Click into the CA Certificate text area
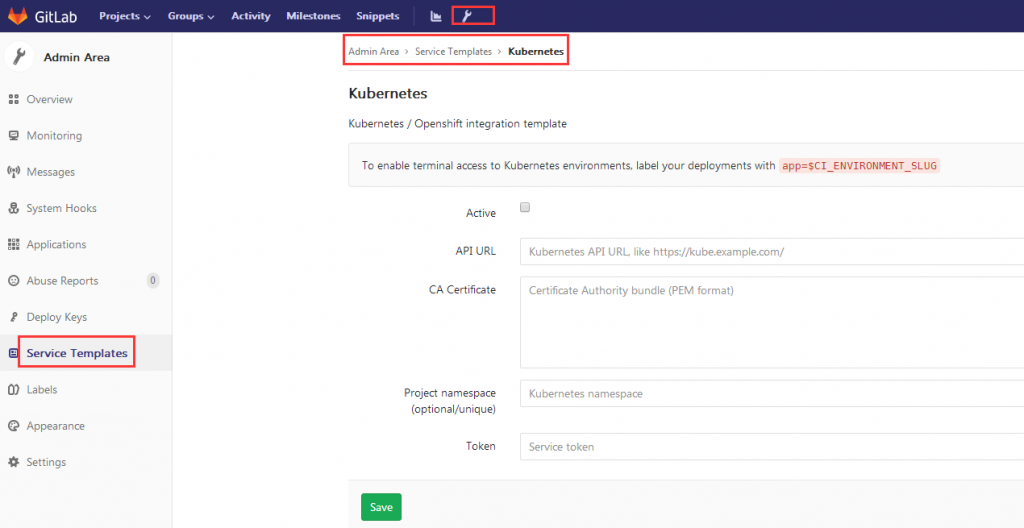 click(x=772, y=322)
